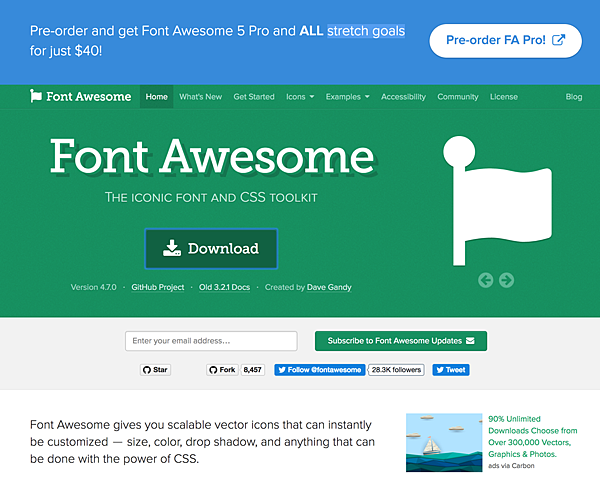Click the Download button
The width and height of the screenshot is (600, 481).
click(211, 249)
